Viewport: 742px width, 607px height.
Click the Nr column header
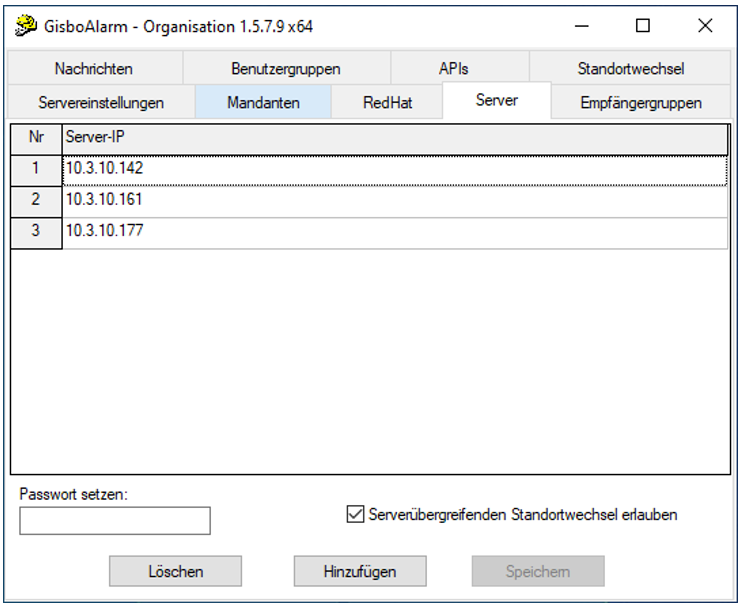36,139
